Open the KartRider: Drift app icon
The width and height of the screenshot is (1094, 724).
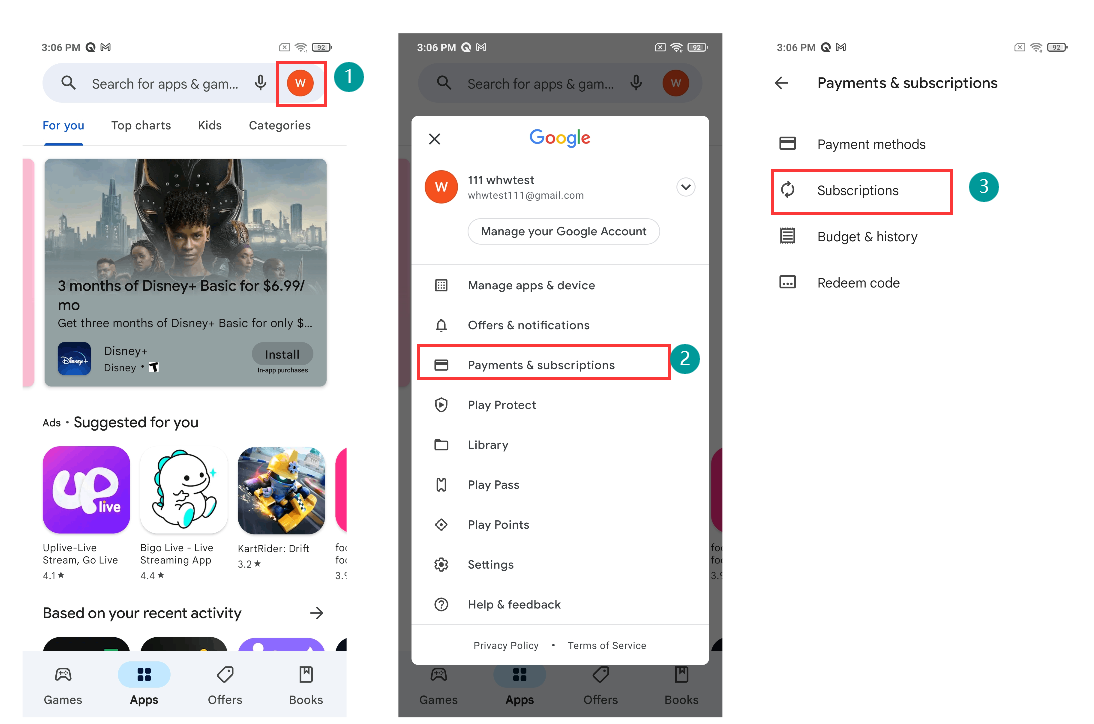pyautogui.click(x=281, y=490)
